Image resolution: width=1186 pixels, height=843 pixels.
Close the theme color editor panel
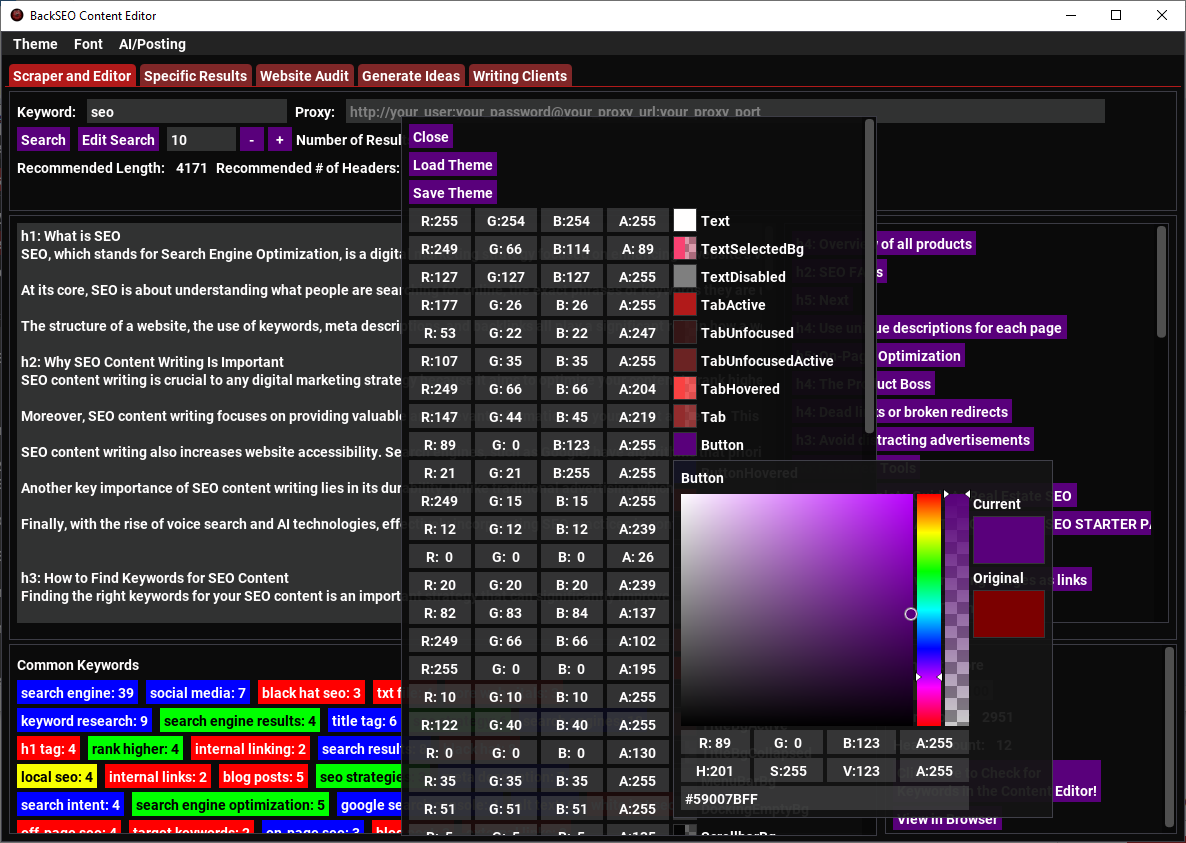[x=430, y=136]
